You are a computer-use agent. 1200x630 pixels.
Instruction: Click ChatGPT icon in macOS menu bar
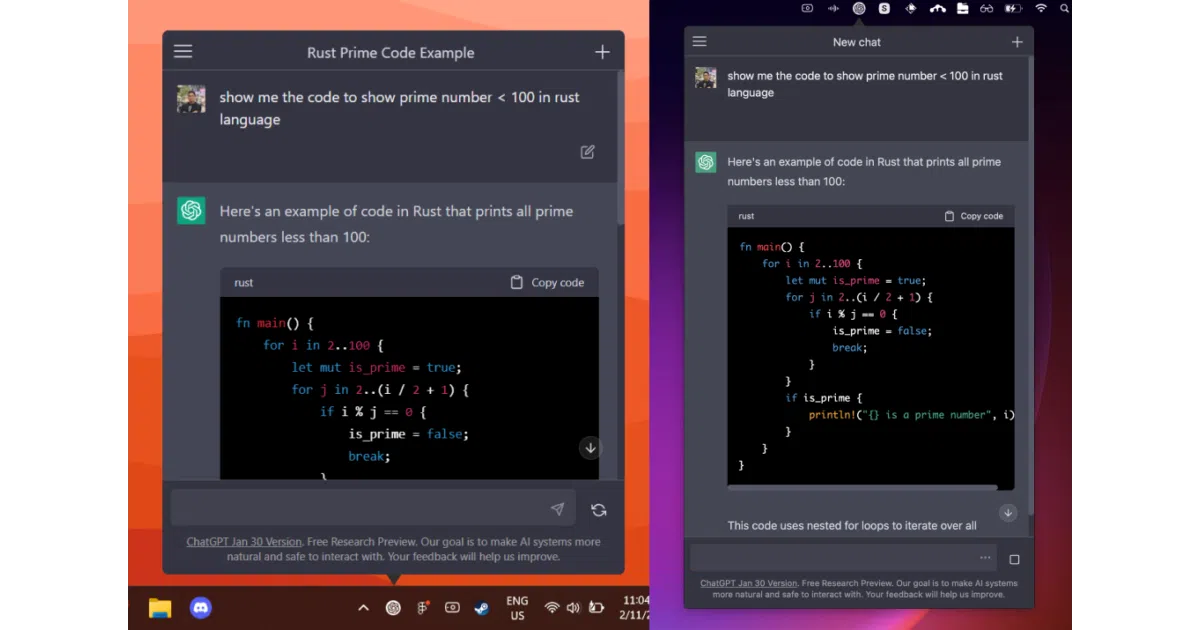point(859,8)
